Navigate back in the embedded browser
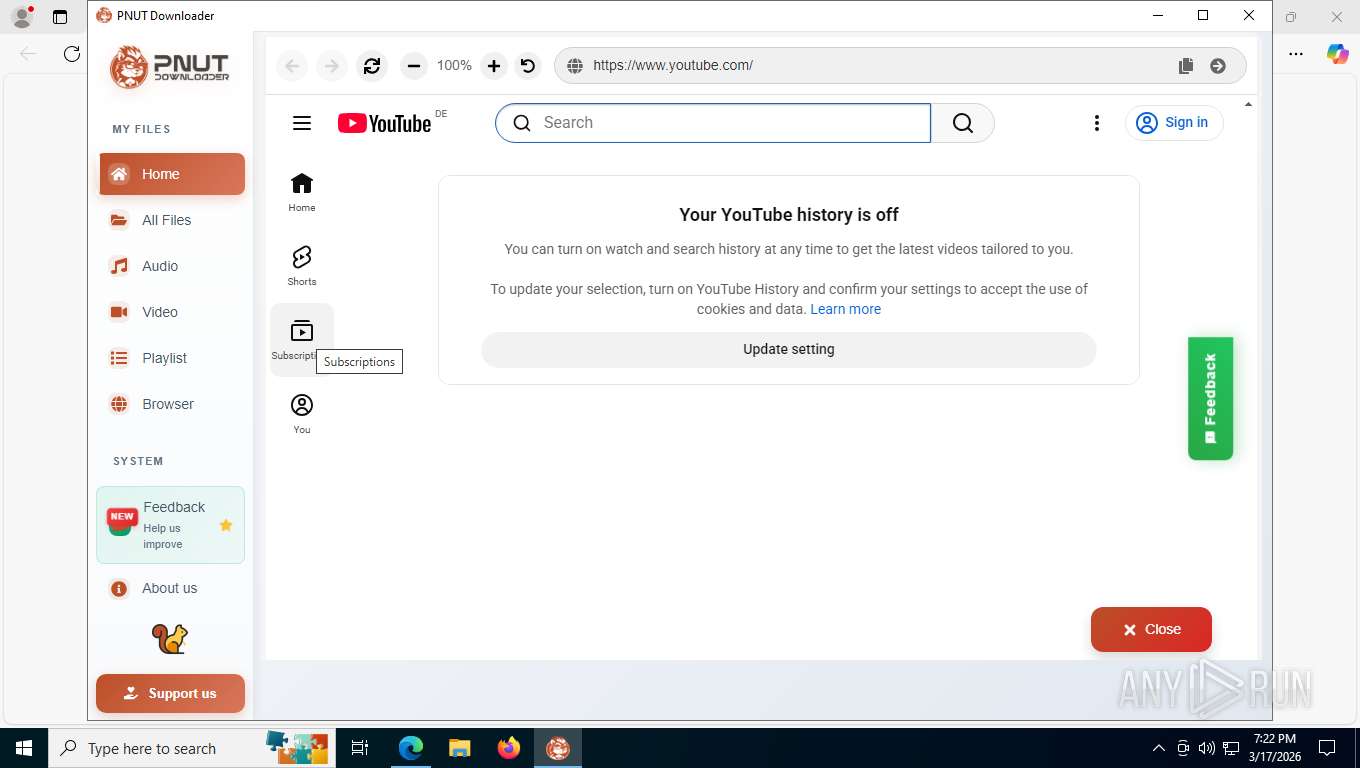Viewport: 1360px width, 768px height. point(292,66)
